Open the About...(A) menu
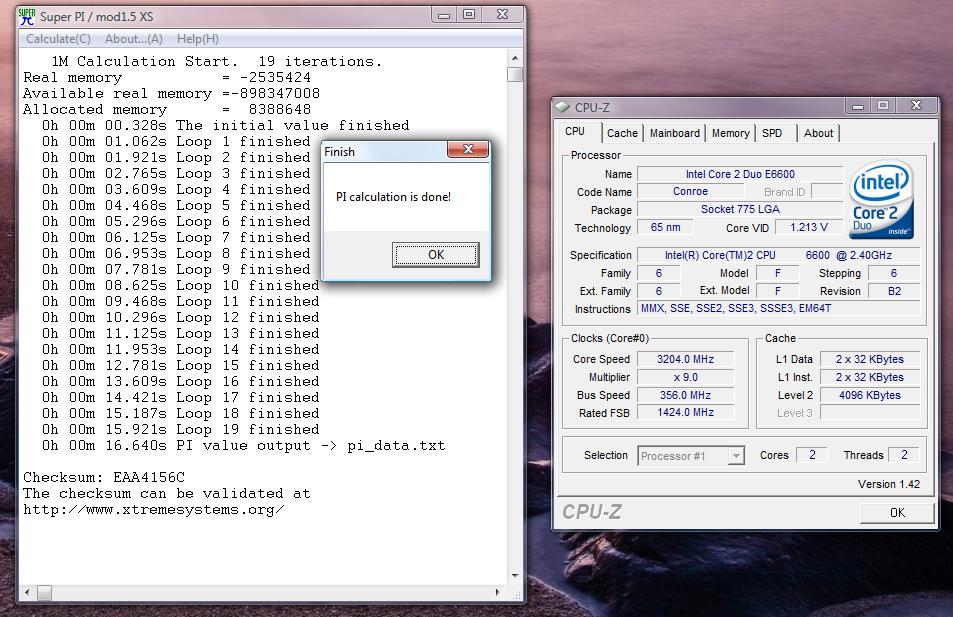Image resolution: width=953 pixels, height=617 pixels. point(134,39)
